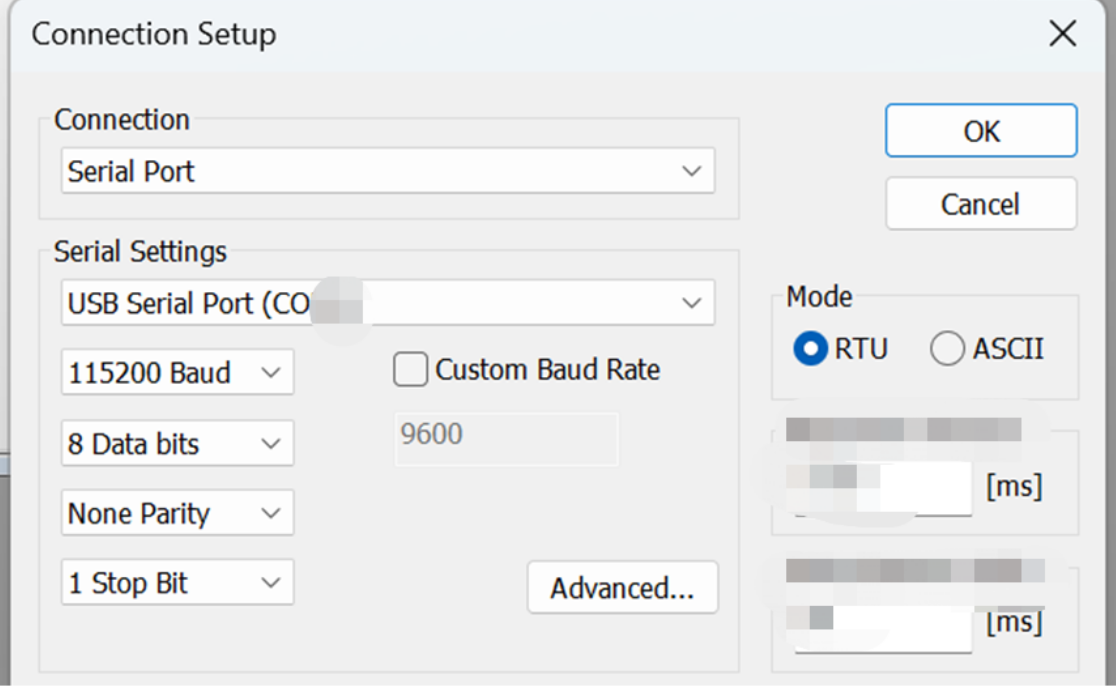Open the Advanced... serial settings

coord(623,588)
